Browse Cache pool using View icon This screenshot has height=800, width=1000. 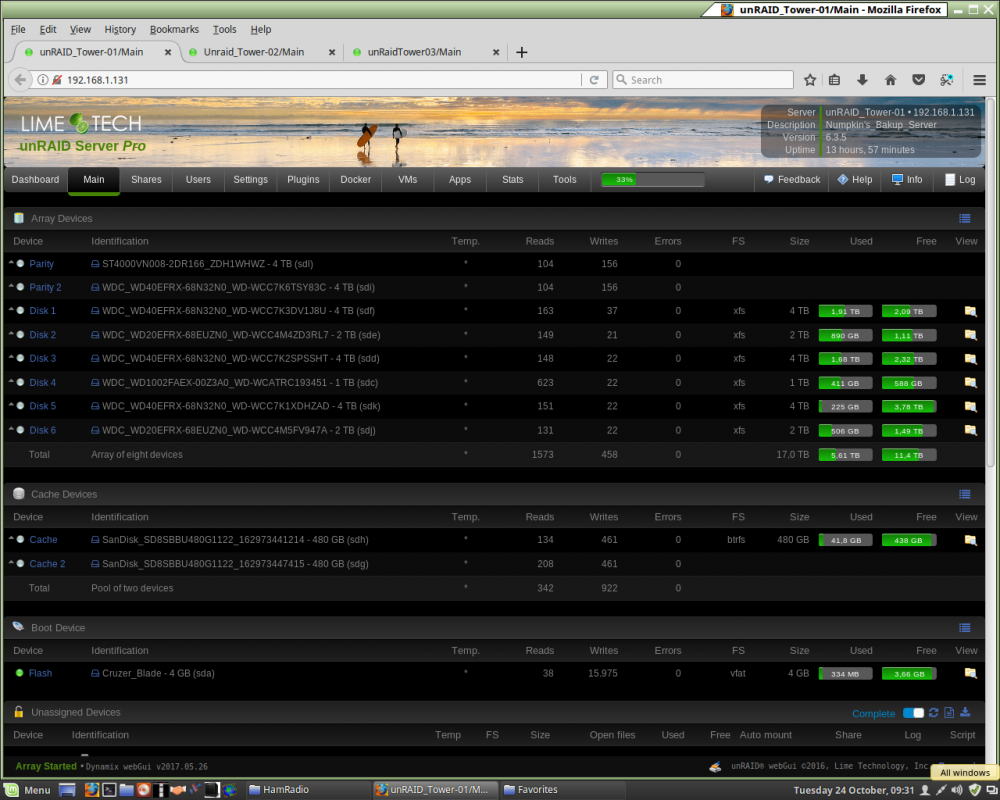tap(970, 540)
